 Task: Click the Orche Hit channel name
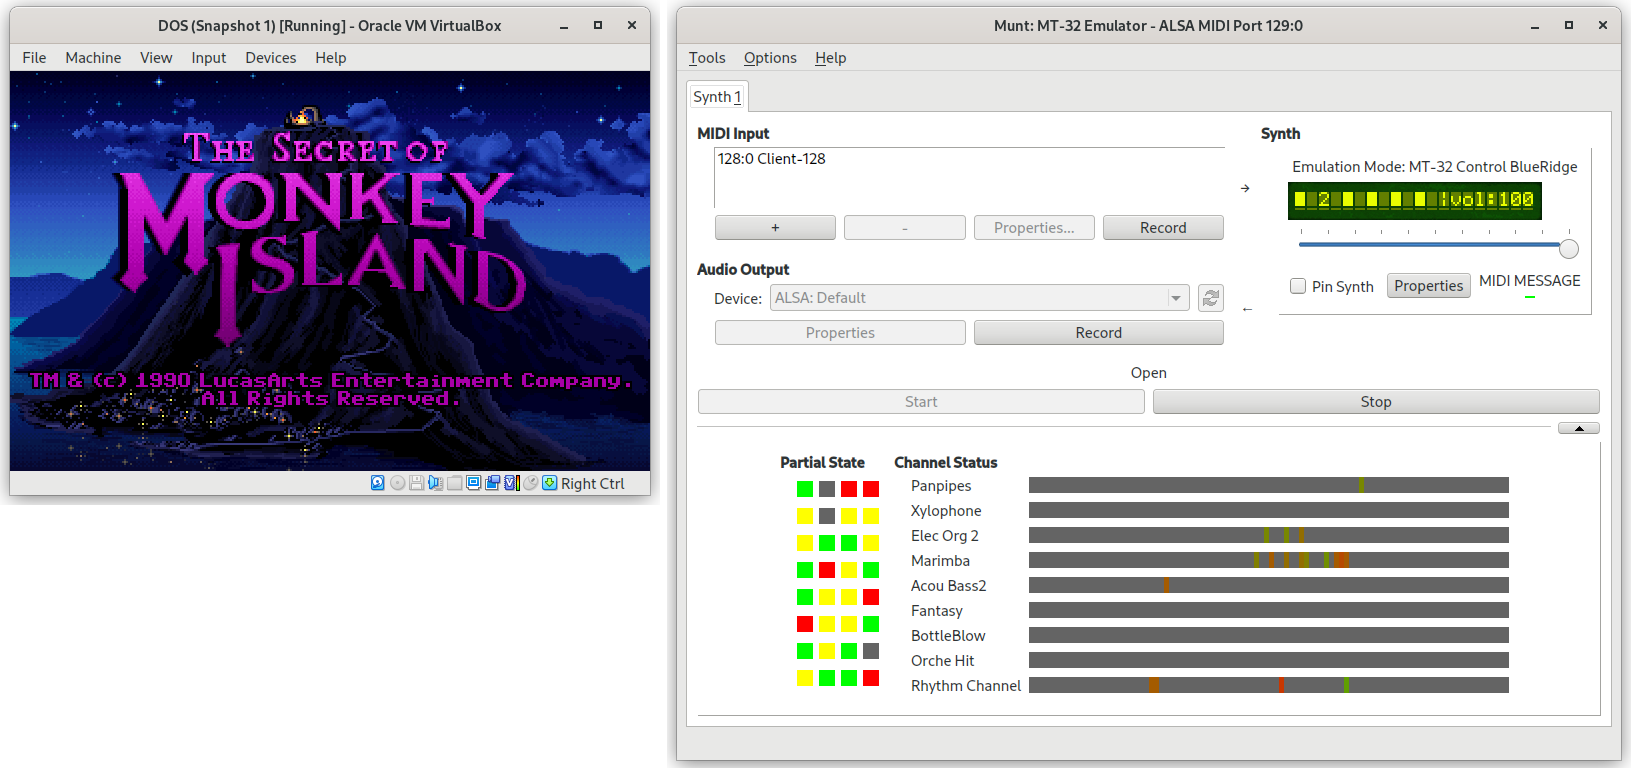point(943,661)
